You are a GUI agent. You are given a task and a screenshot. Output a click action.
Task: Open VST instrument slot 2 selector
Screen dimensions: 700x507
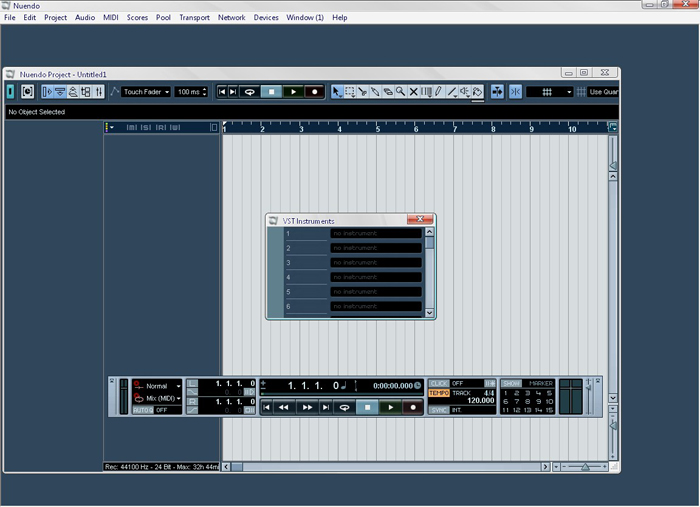(376, 248)
